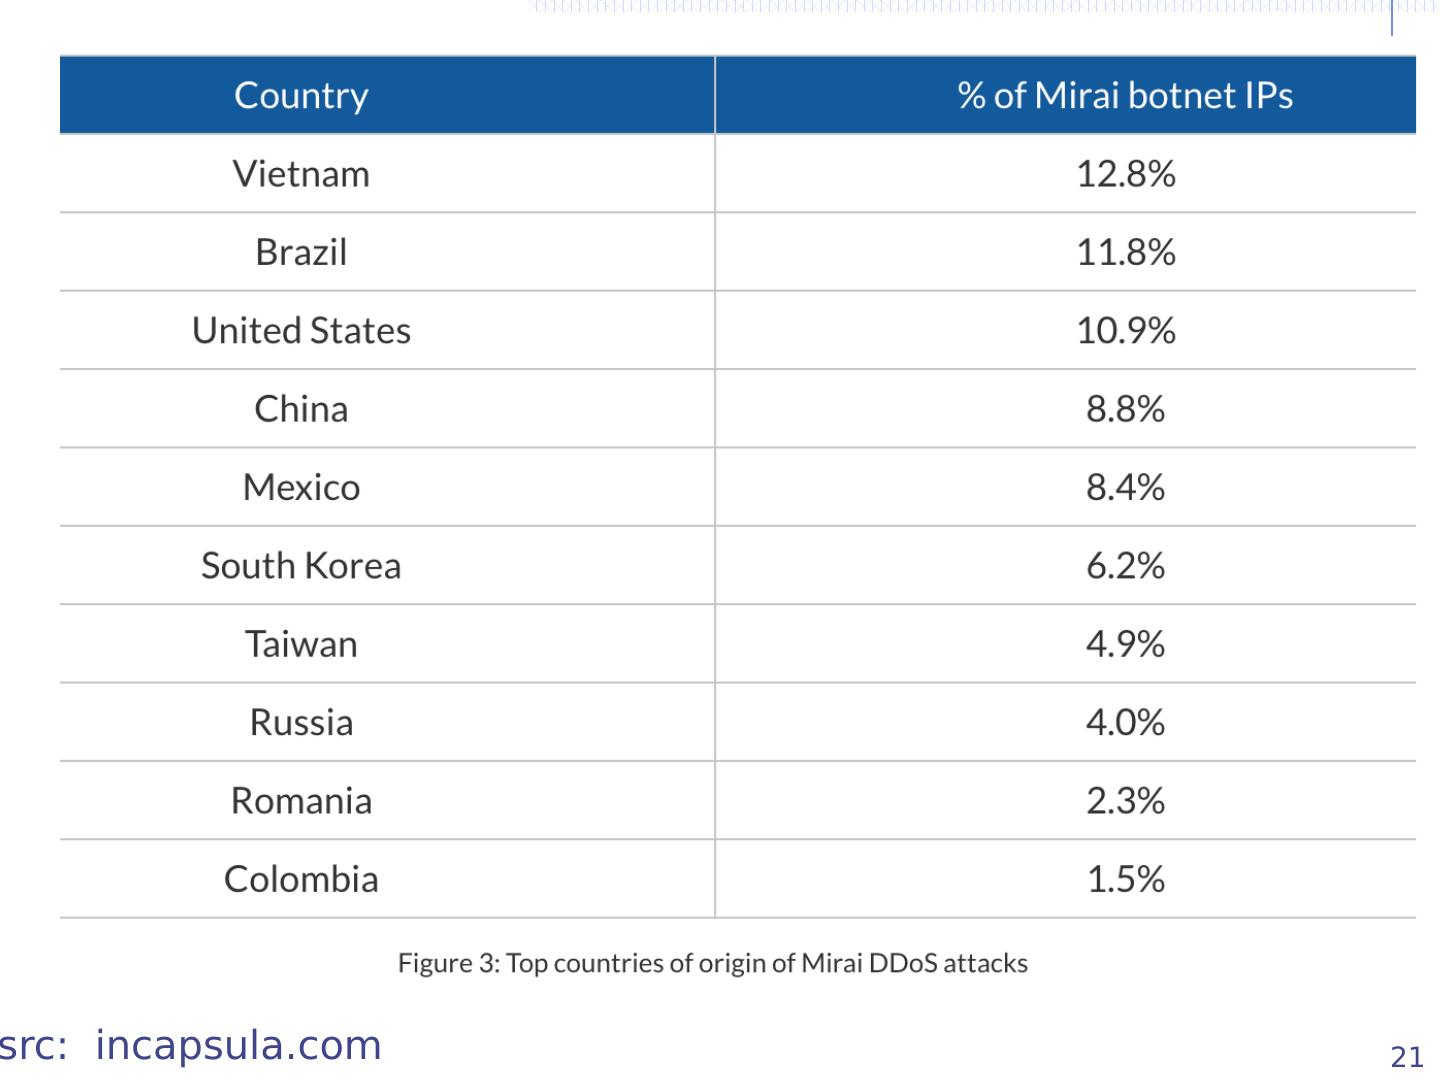Click the % of Mirai botnet IPs header

[1125, 95]
